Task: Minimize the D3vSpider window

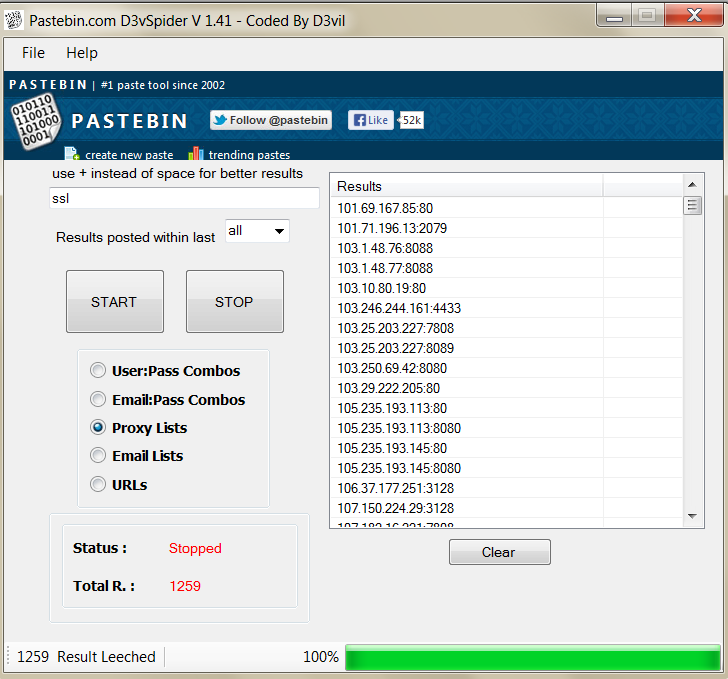Action: (x=614, y=16)
